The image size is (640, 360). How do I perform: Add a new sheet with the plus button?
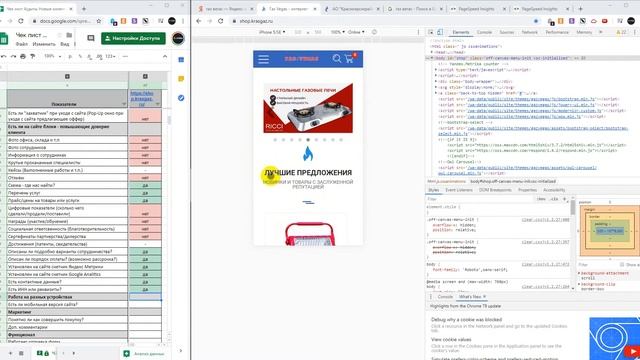tap(10, 353)
